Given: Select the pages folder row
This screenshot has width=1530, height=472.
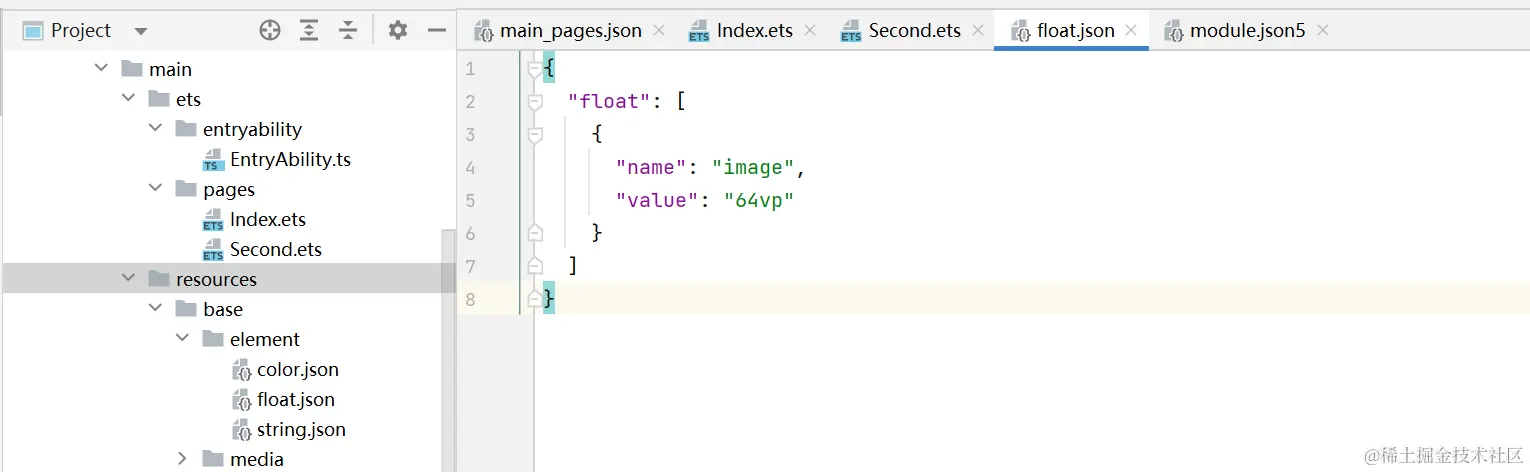Looking at the screenshot, I should tap(228, 189).
